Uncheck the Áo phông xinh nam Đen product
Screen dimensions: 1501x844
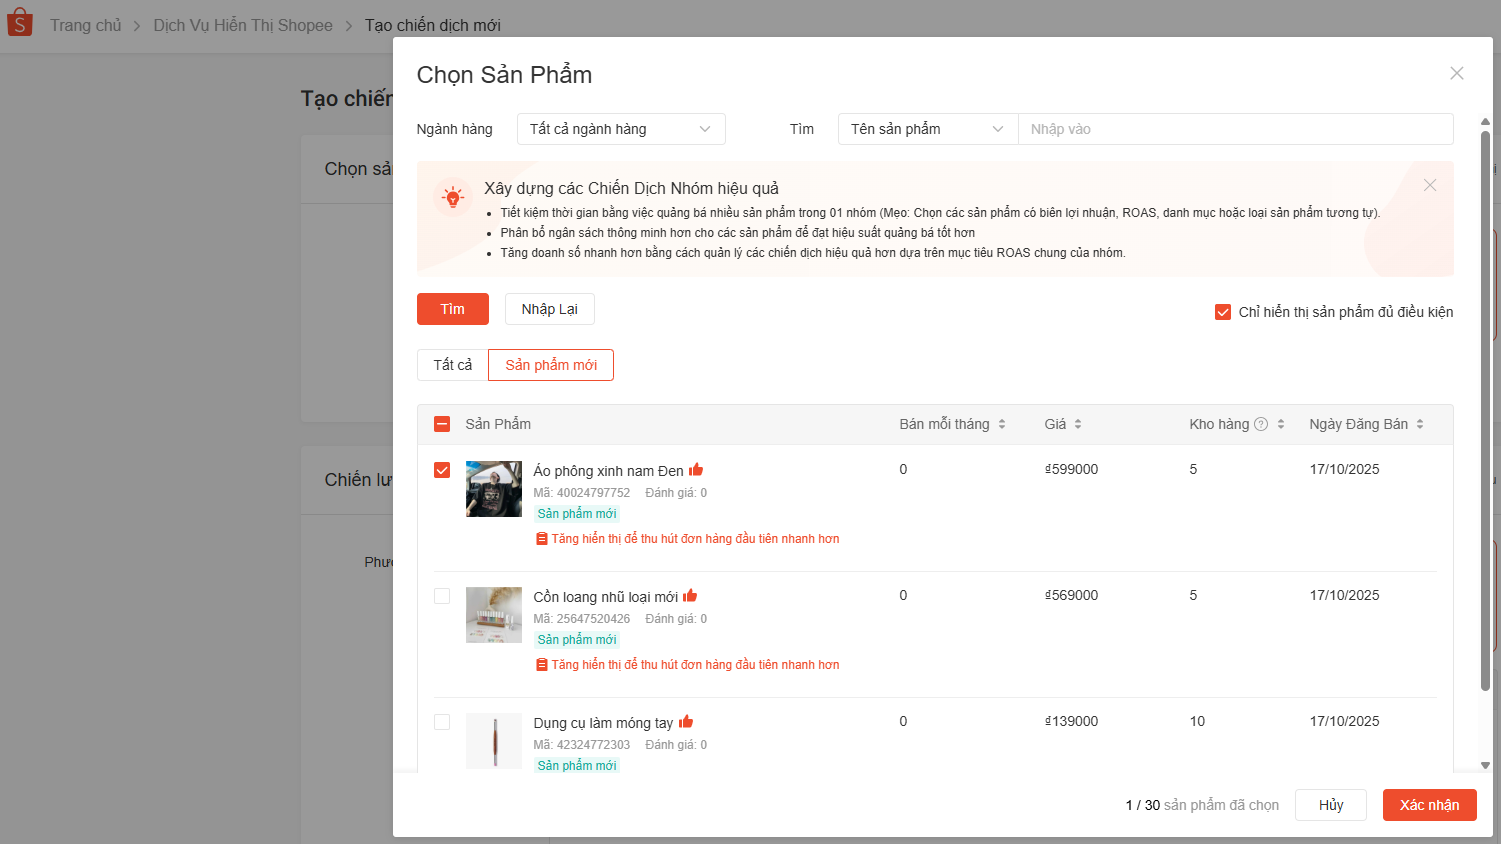coord(442,470)
